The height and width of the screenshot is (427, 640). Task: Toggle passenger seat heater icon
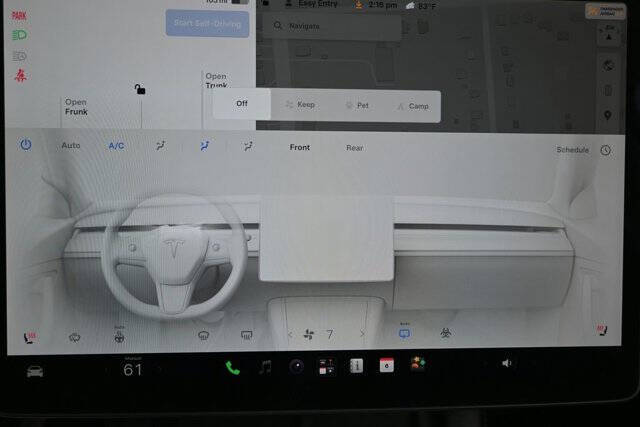pyautogui.click(x=602, y=330)
